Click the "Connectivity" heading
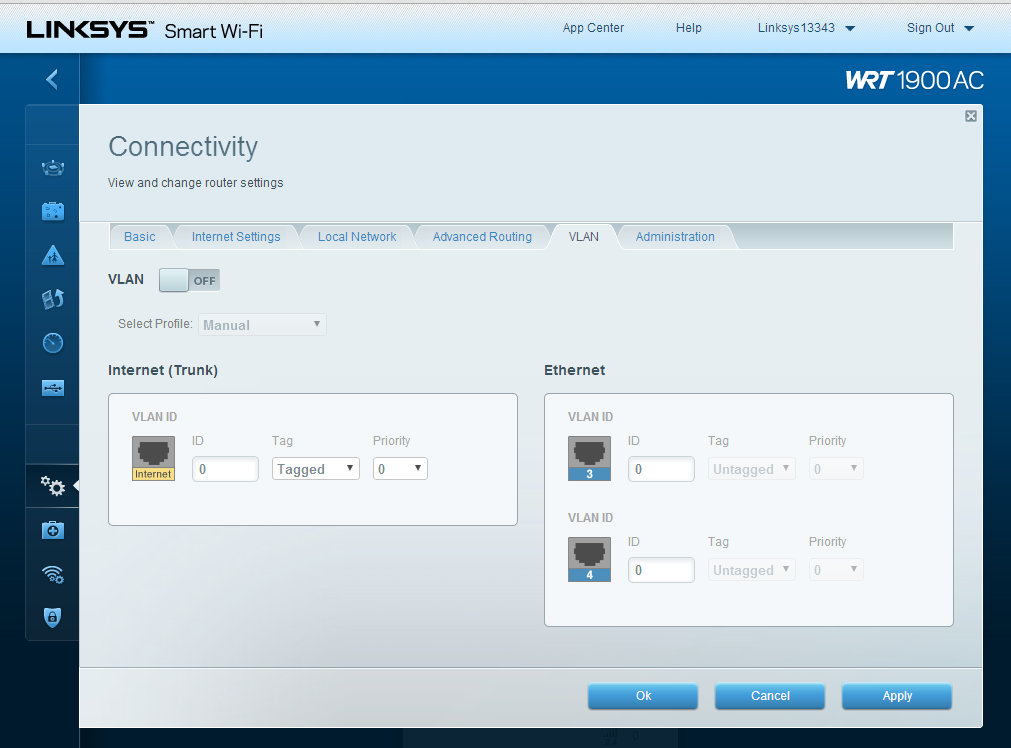 (183, 147)
